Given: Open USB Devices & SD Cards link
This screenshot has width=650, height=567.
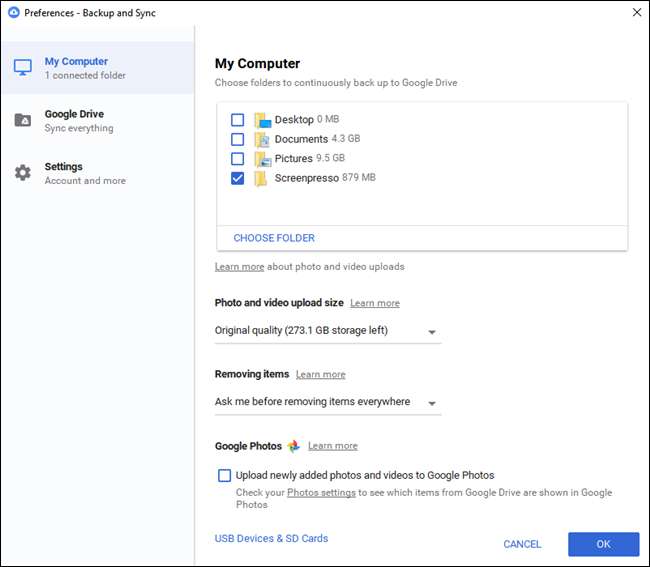Looking at the screenshot, I should tap(271, 539).
